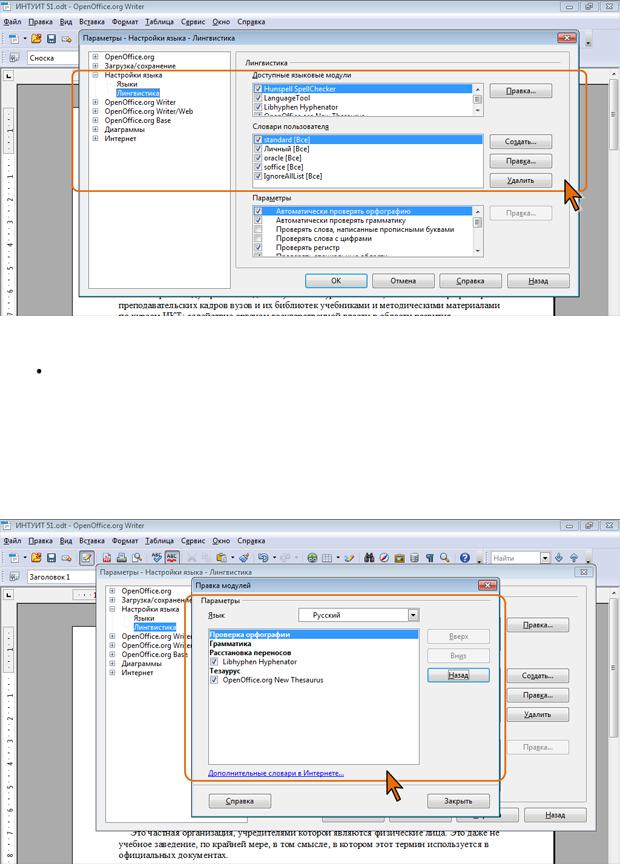Show Draw Functions using the pencil icon
This screenshot has width=620, height=864.
[348, 558]
